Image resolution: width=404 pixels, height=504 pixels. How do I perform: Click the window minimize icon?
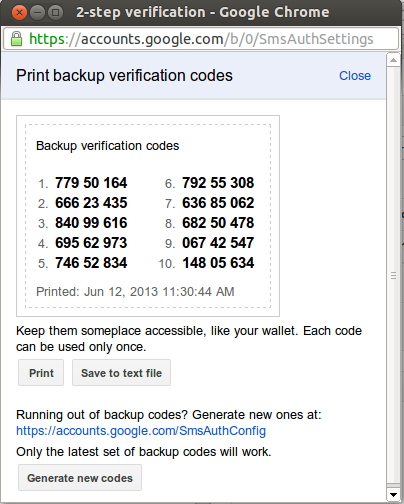tap(38, 13)
